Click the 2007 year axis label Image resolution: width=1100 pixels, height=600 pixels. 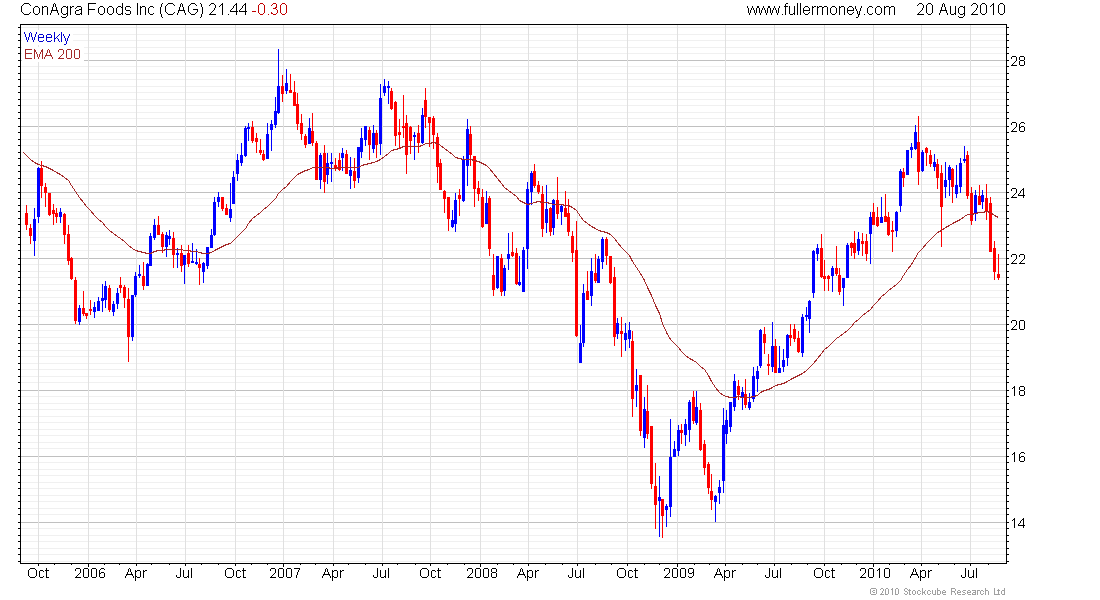(x=286, y=573)
